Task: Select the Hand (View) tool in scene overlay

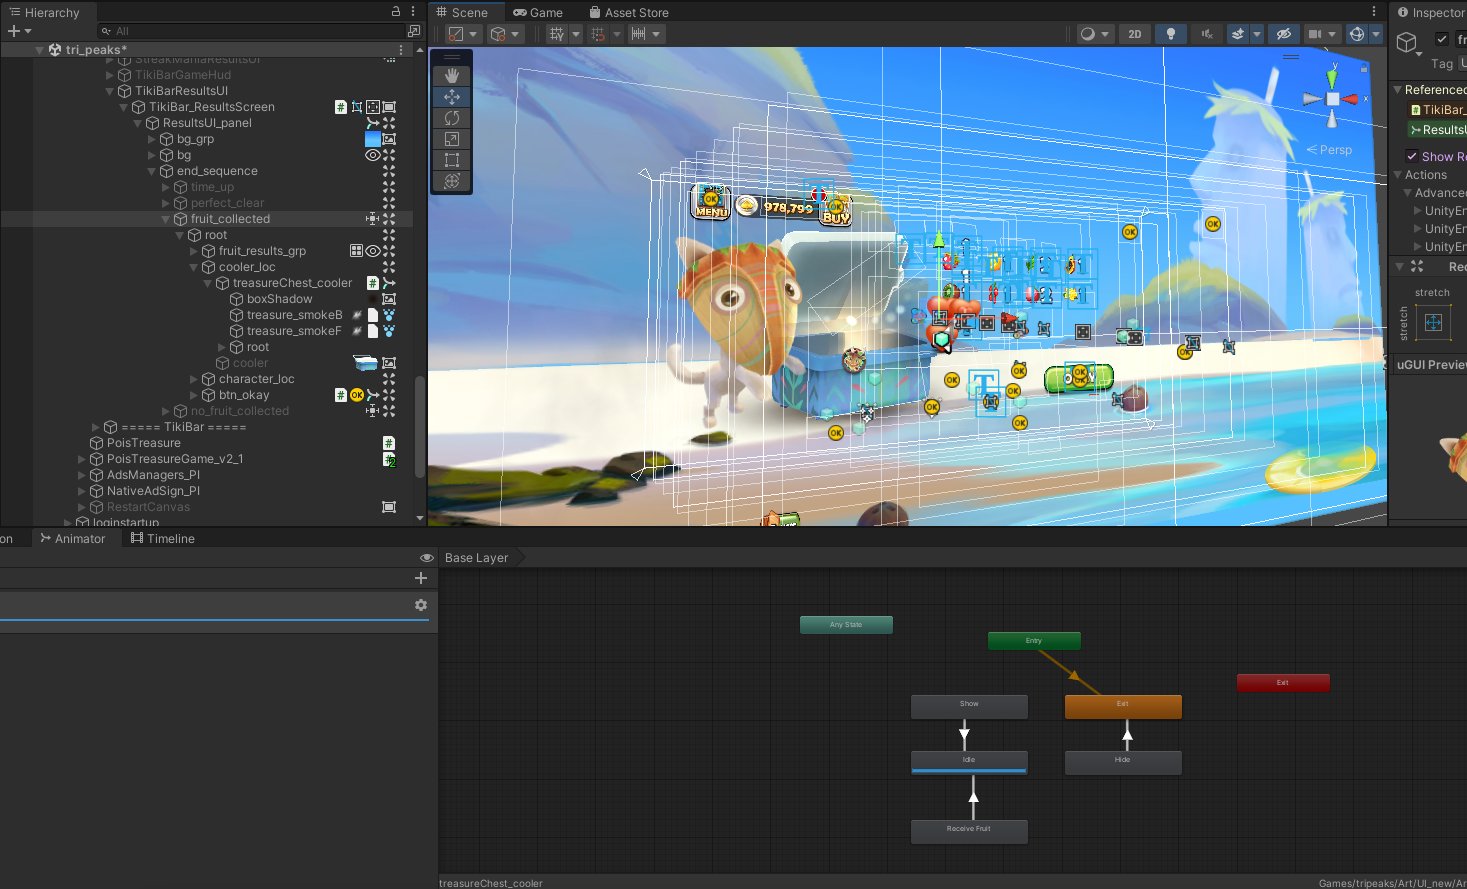Action: tap(452, 76)
